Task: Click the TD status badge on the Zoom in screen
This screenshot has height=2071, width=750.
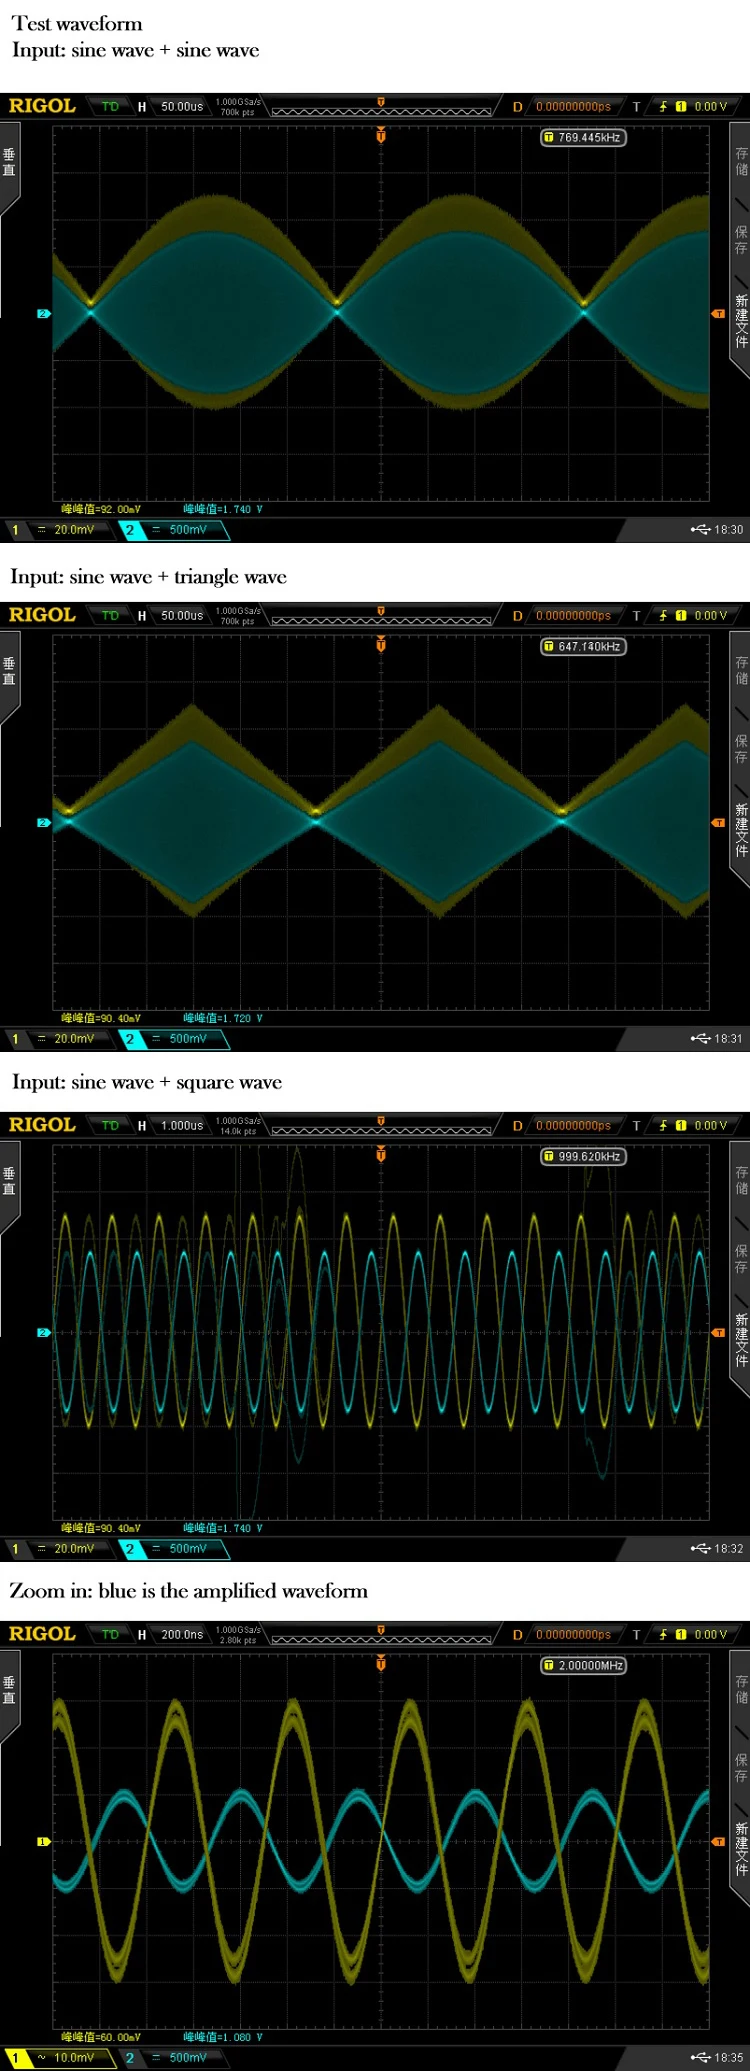Action: pyautogui.click(x=110, y=1634)
